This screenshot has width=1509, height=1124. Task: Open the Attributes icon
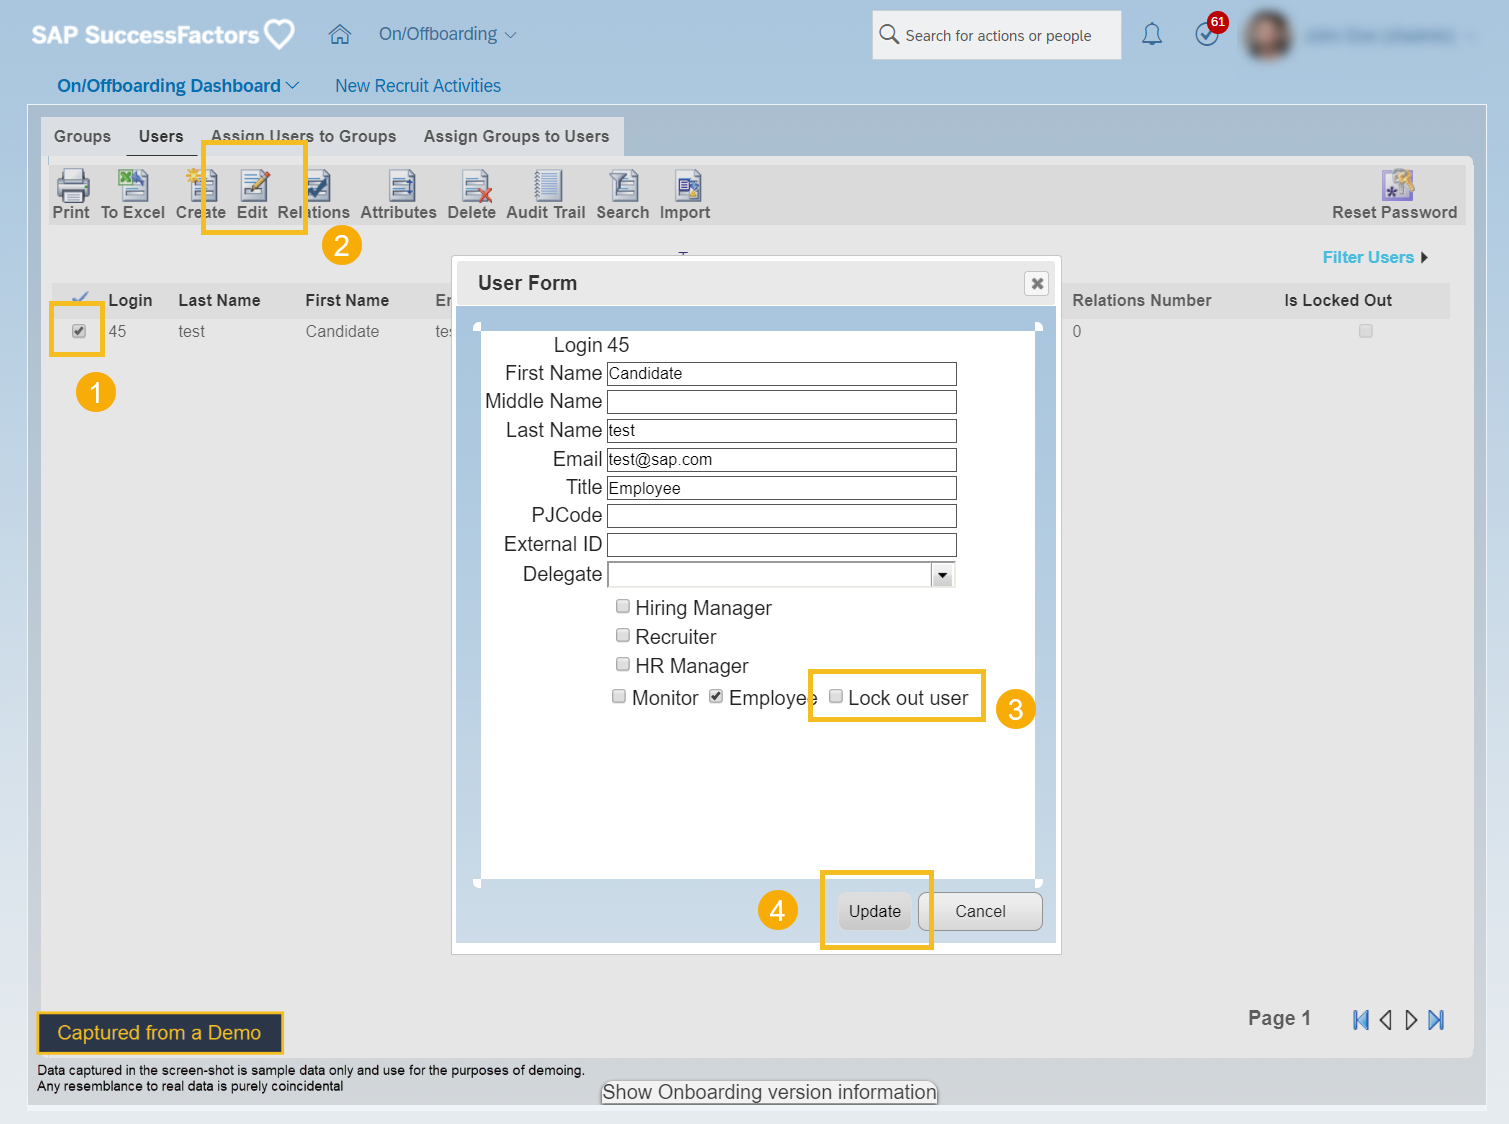[x=402, y=186]
